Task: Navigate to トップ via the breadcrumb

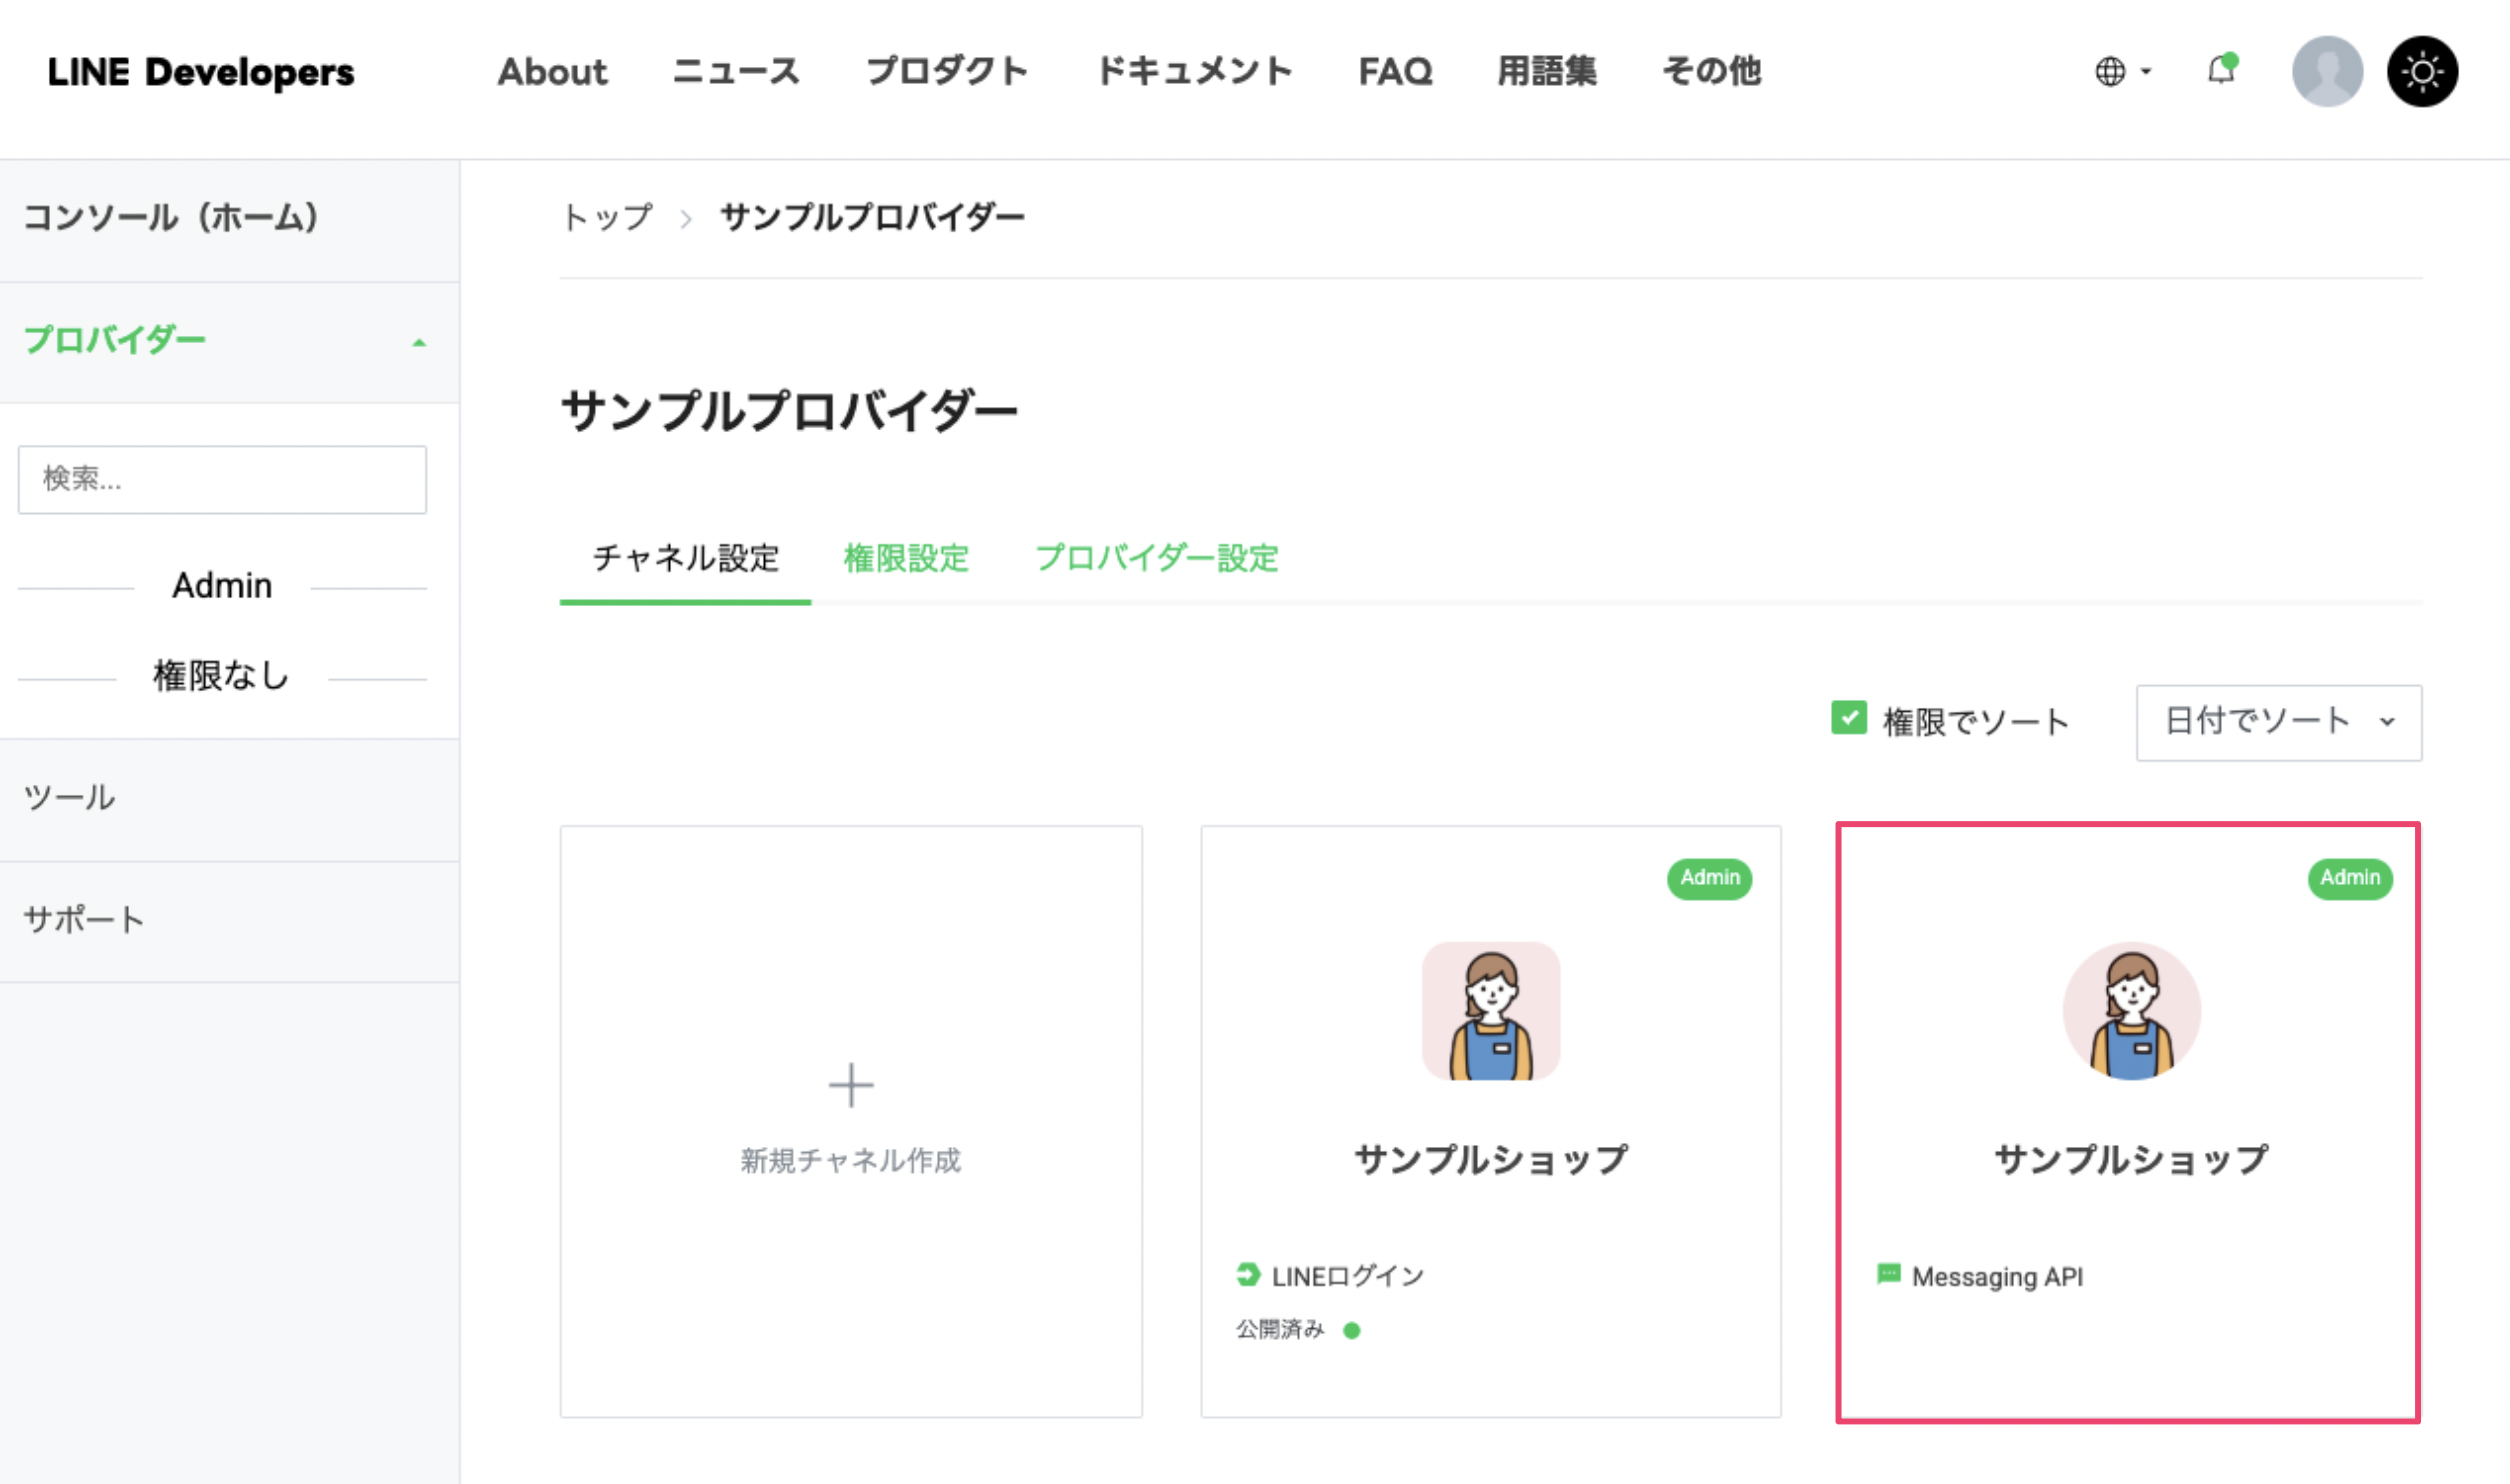Action: click(606, 216)
